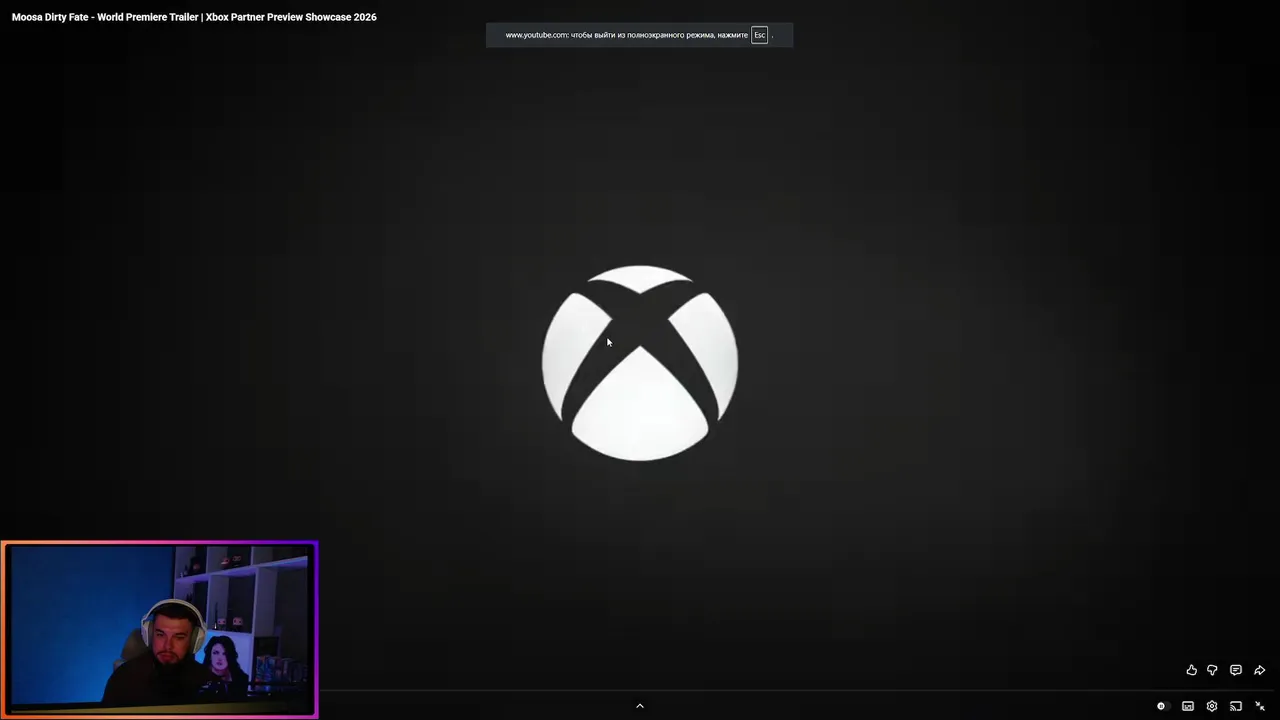Exit full screen mode
Viewport: 1280px width, 720px height.
point(1260,706)
